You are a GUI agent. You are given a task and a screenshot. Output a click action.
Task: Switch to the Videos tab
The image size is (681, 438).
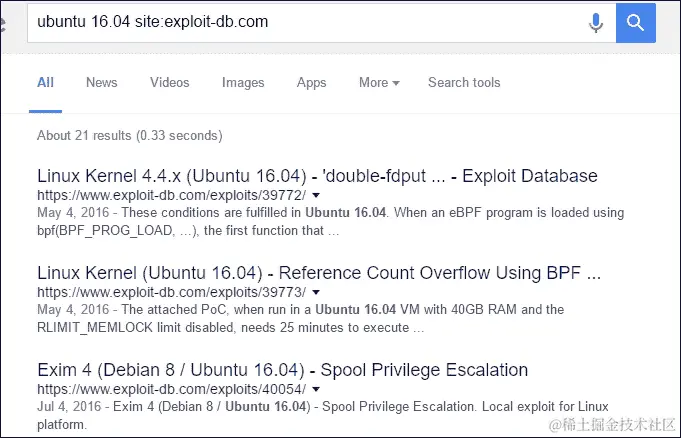pos(170,82)
